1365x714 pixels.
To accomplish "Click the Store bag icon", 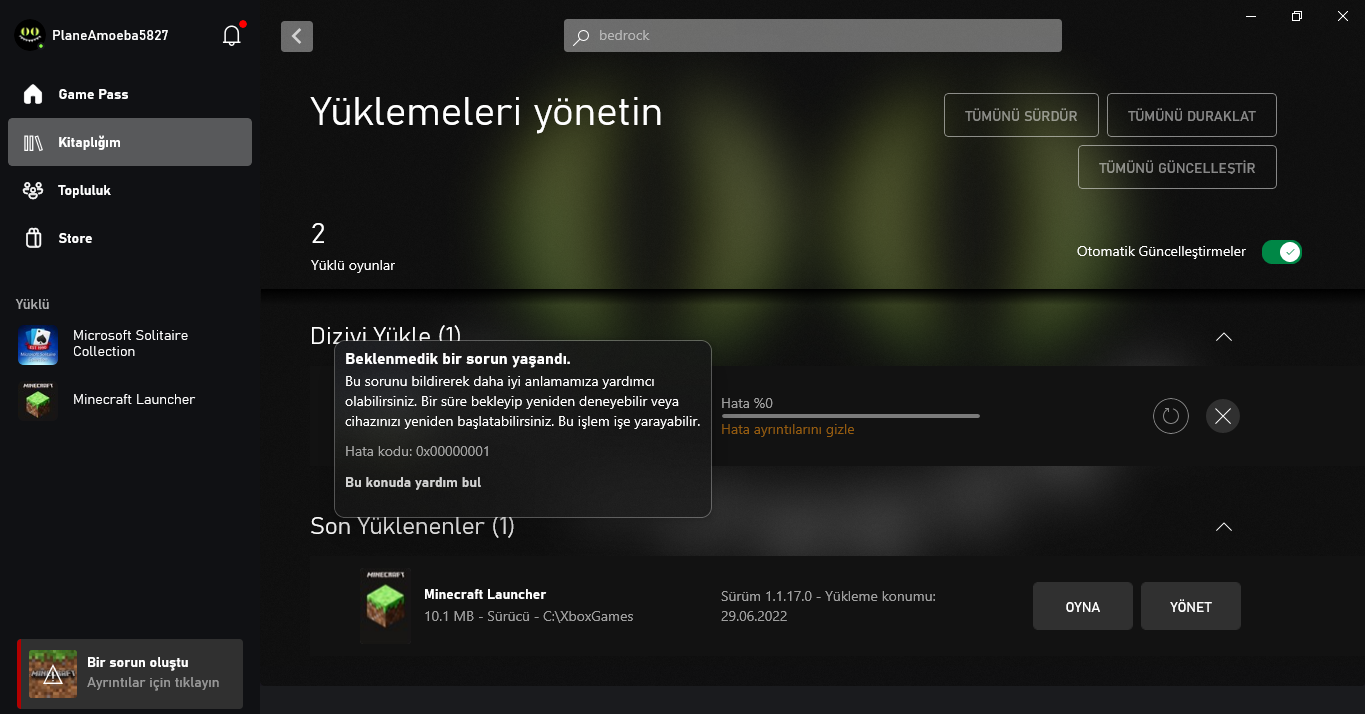I will coord(33,238).
